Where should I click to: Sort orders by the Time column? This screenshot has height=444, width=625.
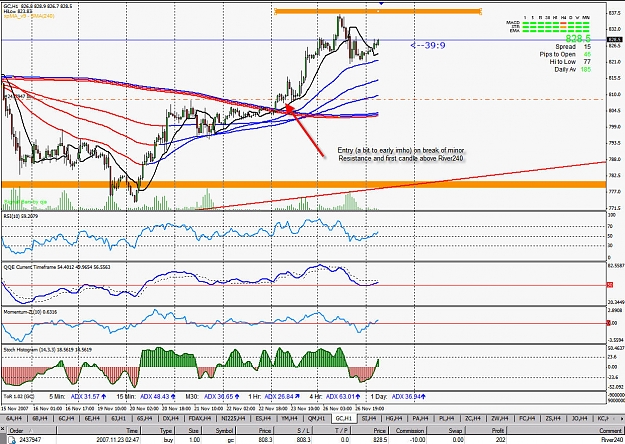pos(98,430)
